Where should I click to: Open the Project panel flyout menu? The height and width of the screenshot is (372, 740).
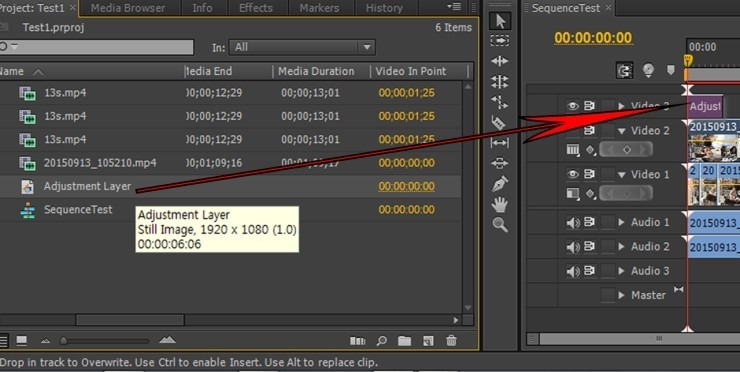[x=454, y=7]
